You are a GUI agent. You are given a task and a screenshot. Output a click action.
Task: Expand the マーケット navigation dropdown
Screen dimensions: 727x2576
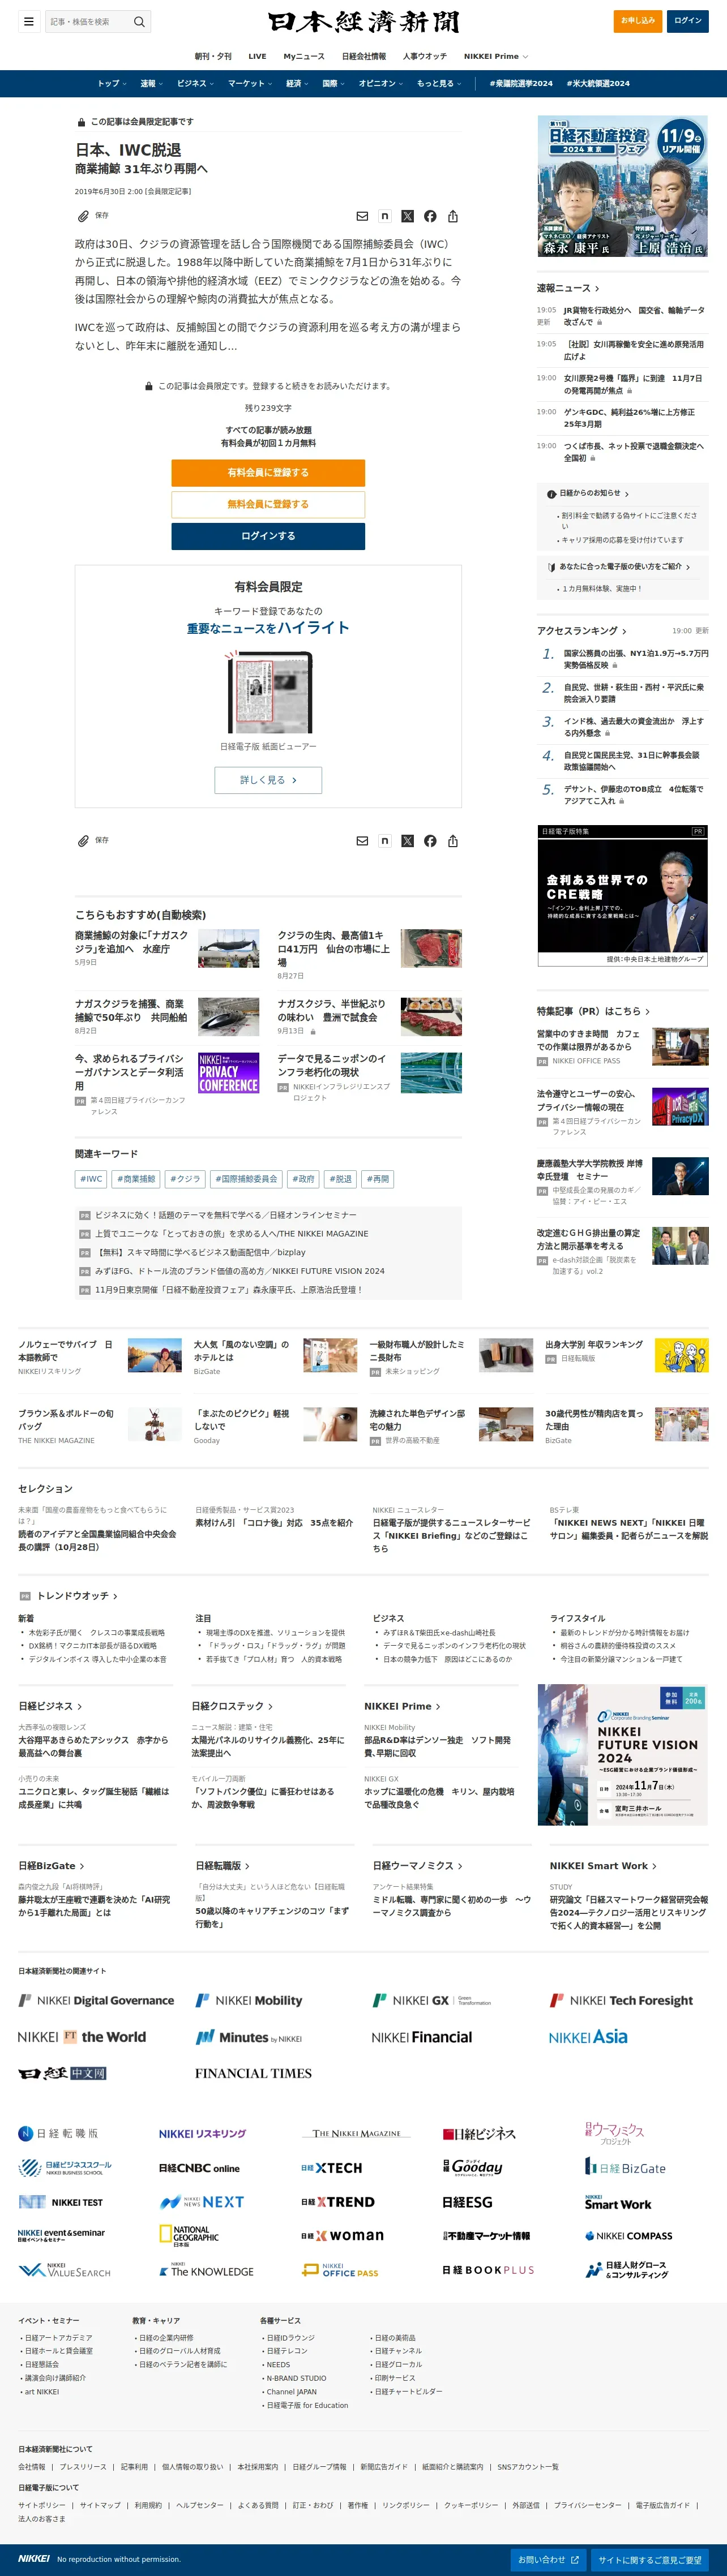[x=250, y=83]
